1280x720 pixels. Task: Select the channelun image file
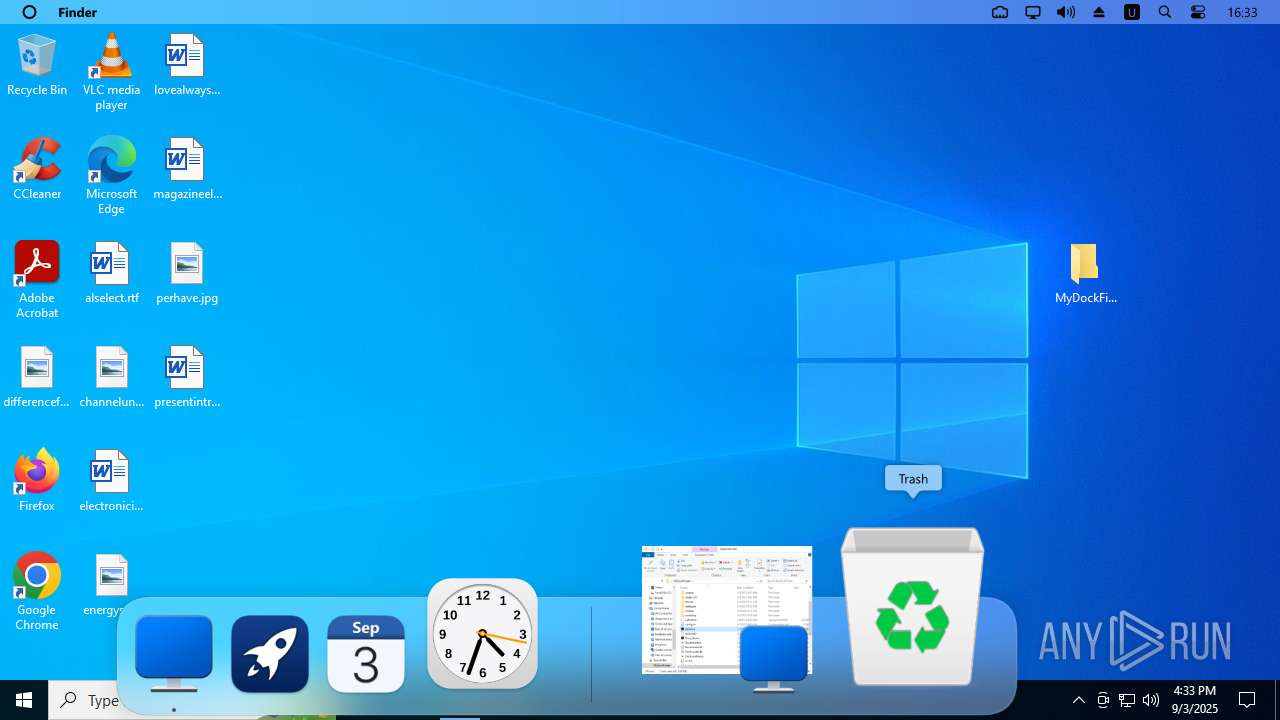click(111, 377)
